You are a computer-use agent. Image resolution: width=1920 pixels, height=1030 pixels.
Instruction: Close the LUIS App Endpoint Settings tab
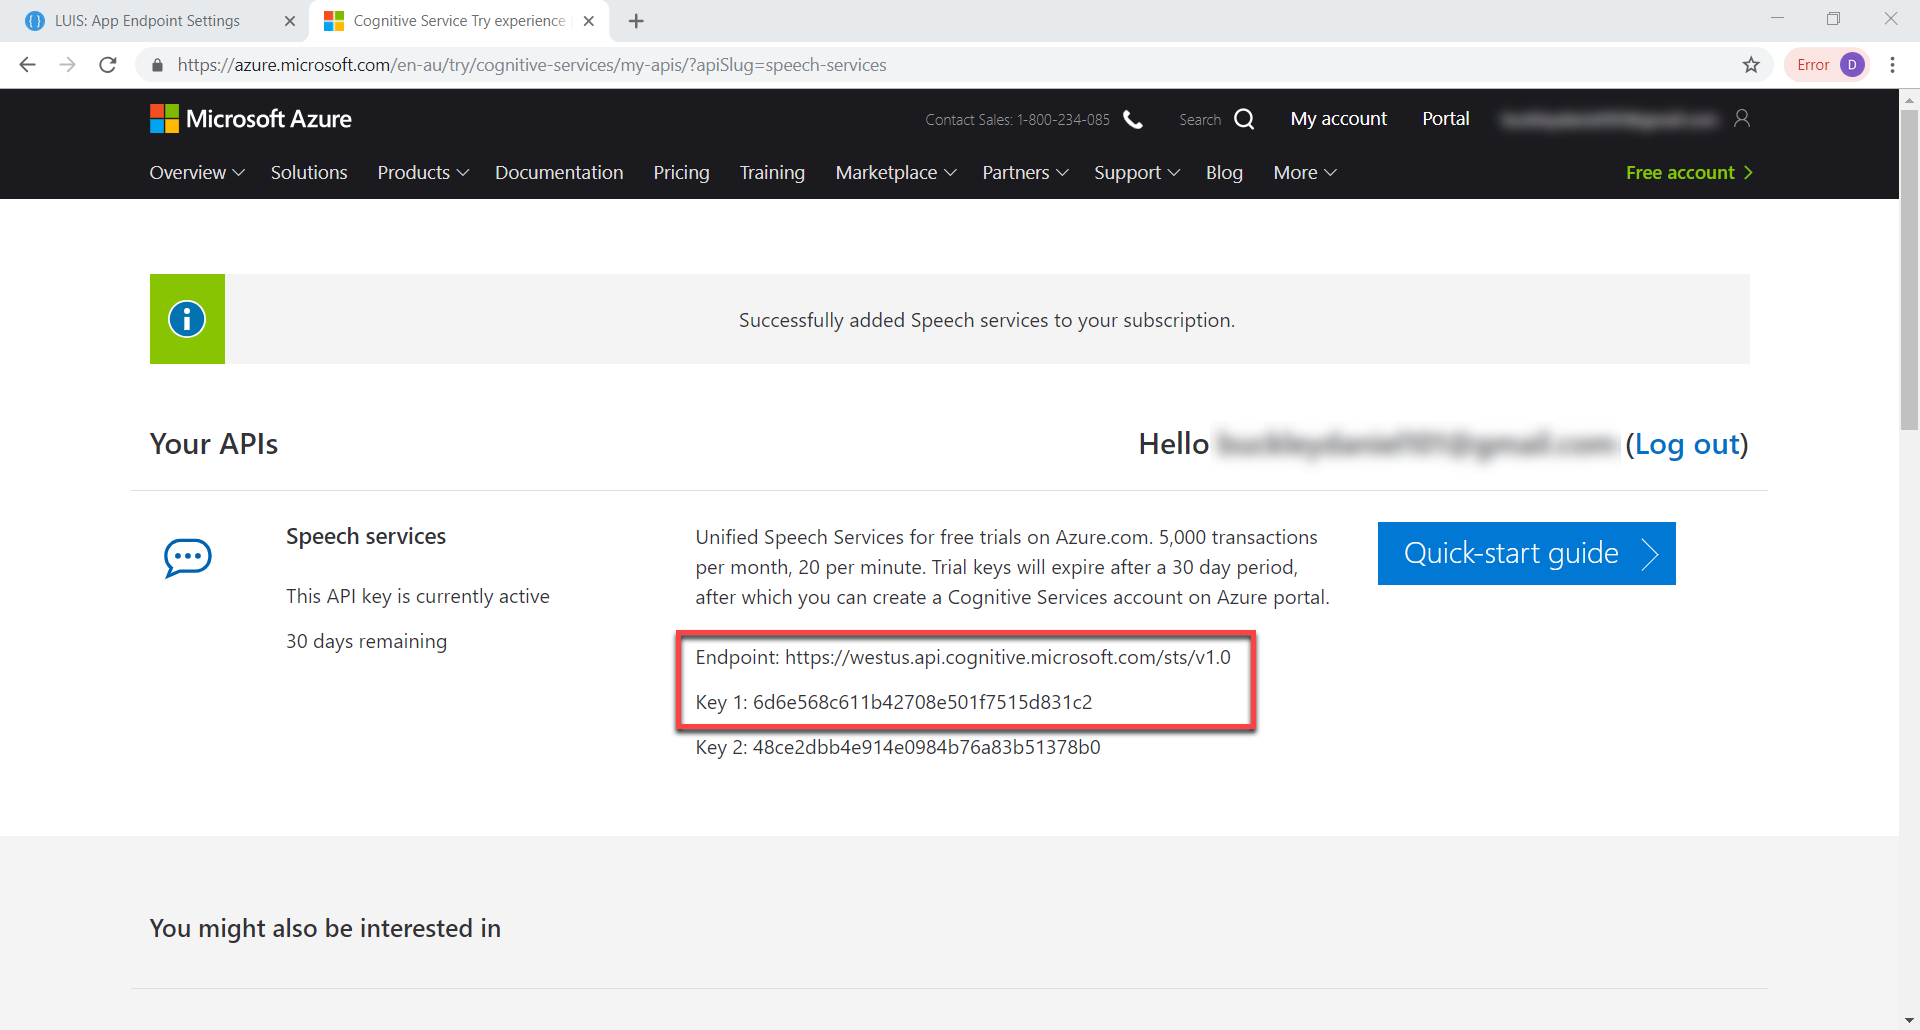(290, 21)
